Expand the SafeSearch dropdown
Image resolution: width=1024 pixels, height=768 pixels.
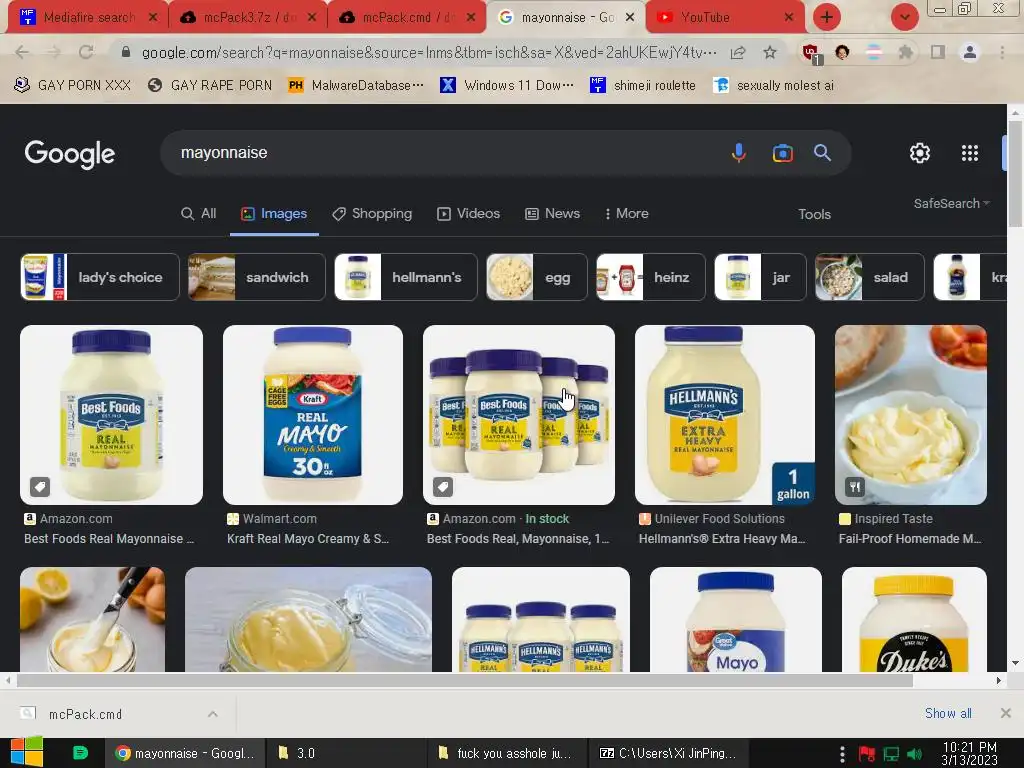pyautogui.click(x=952, y=203)
